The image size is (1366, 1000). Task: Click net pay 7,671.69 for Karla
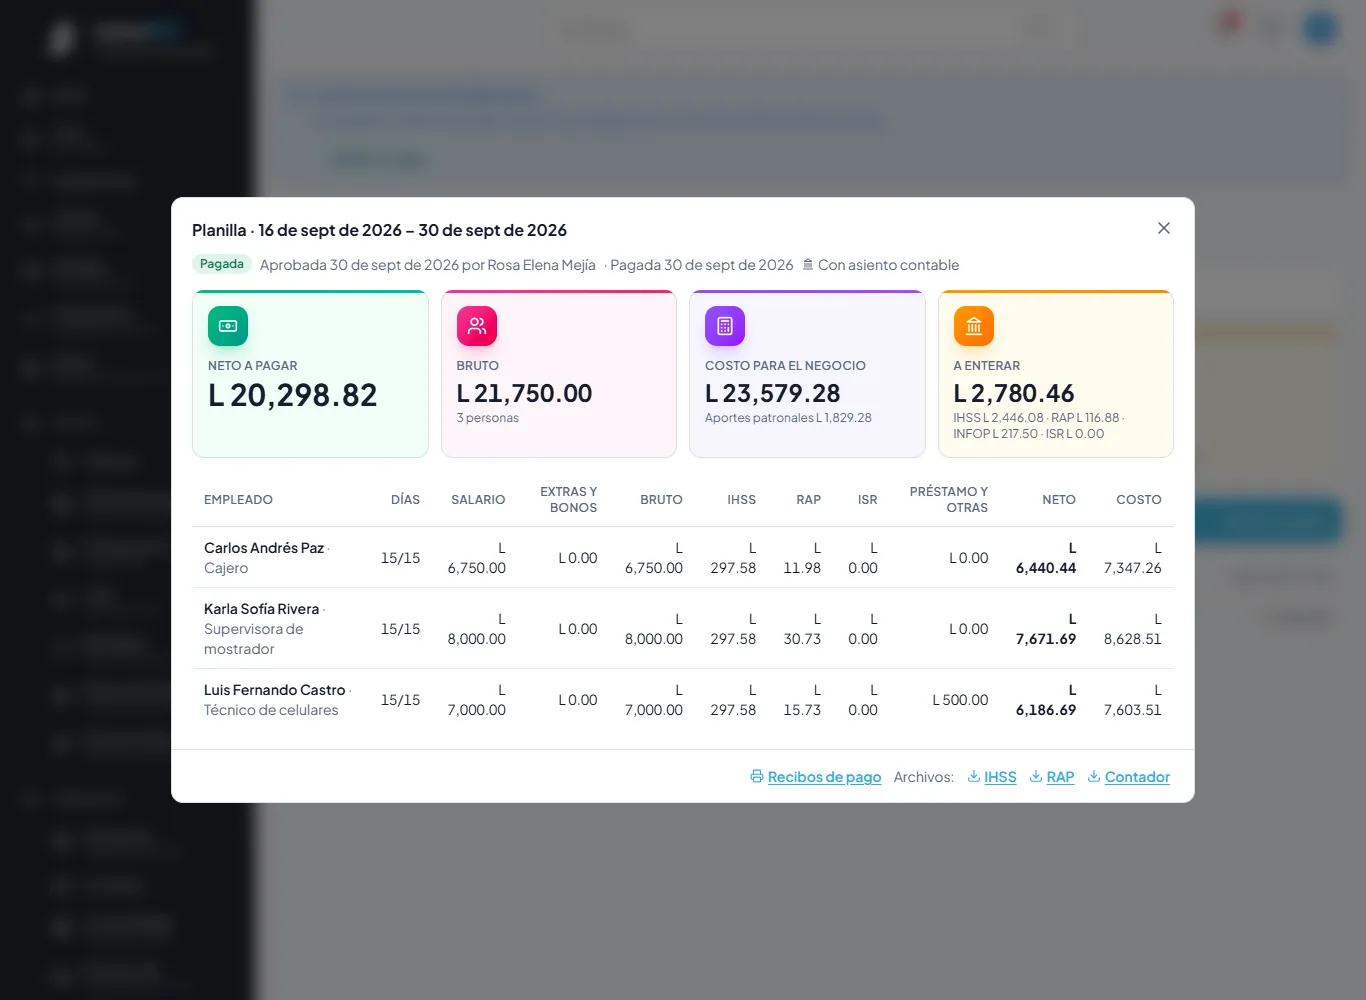pyautogui.click(x=1046, y=639)
